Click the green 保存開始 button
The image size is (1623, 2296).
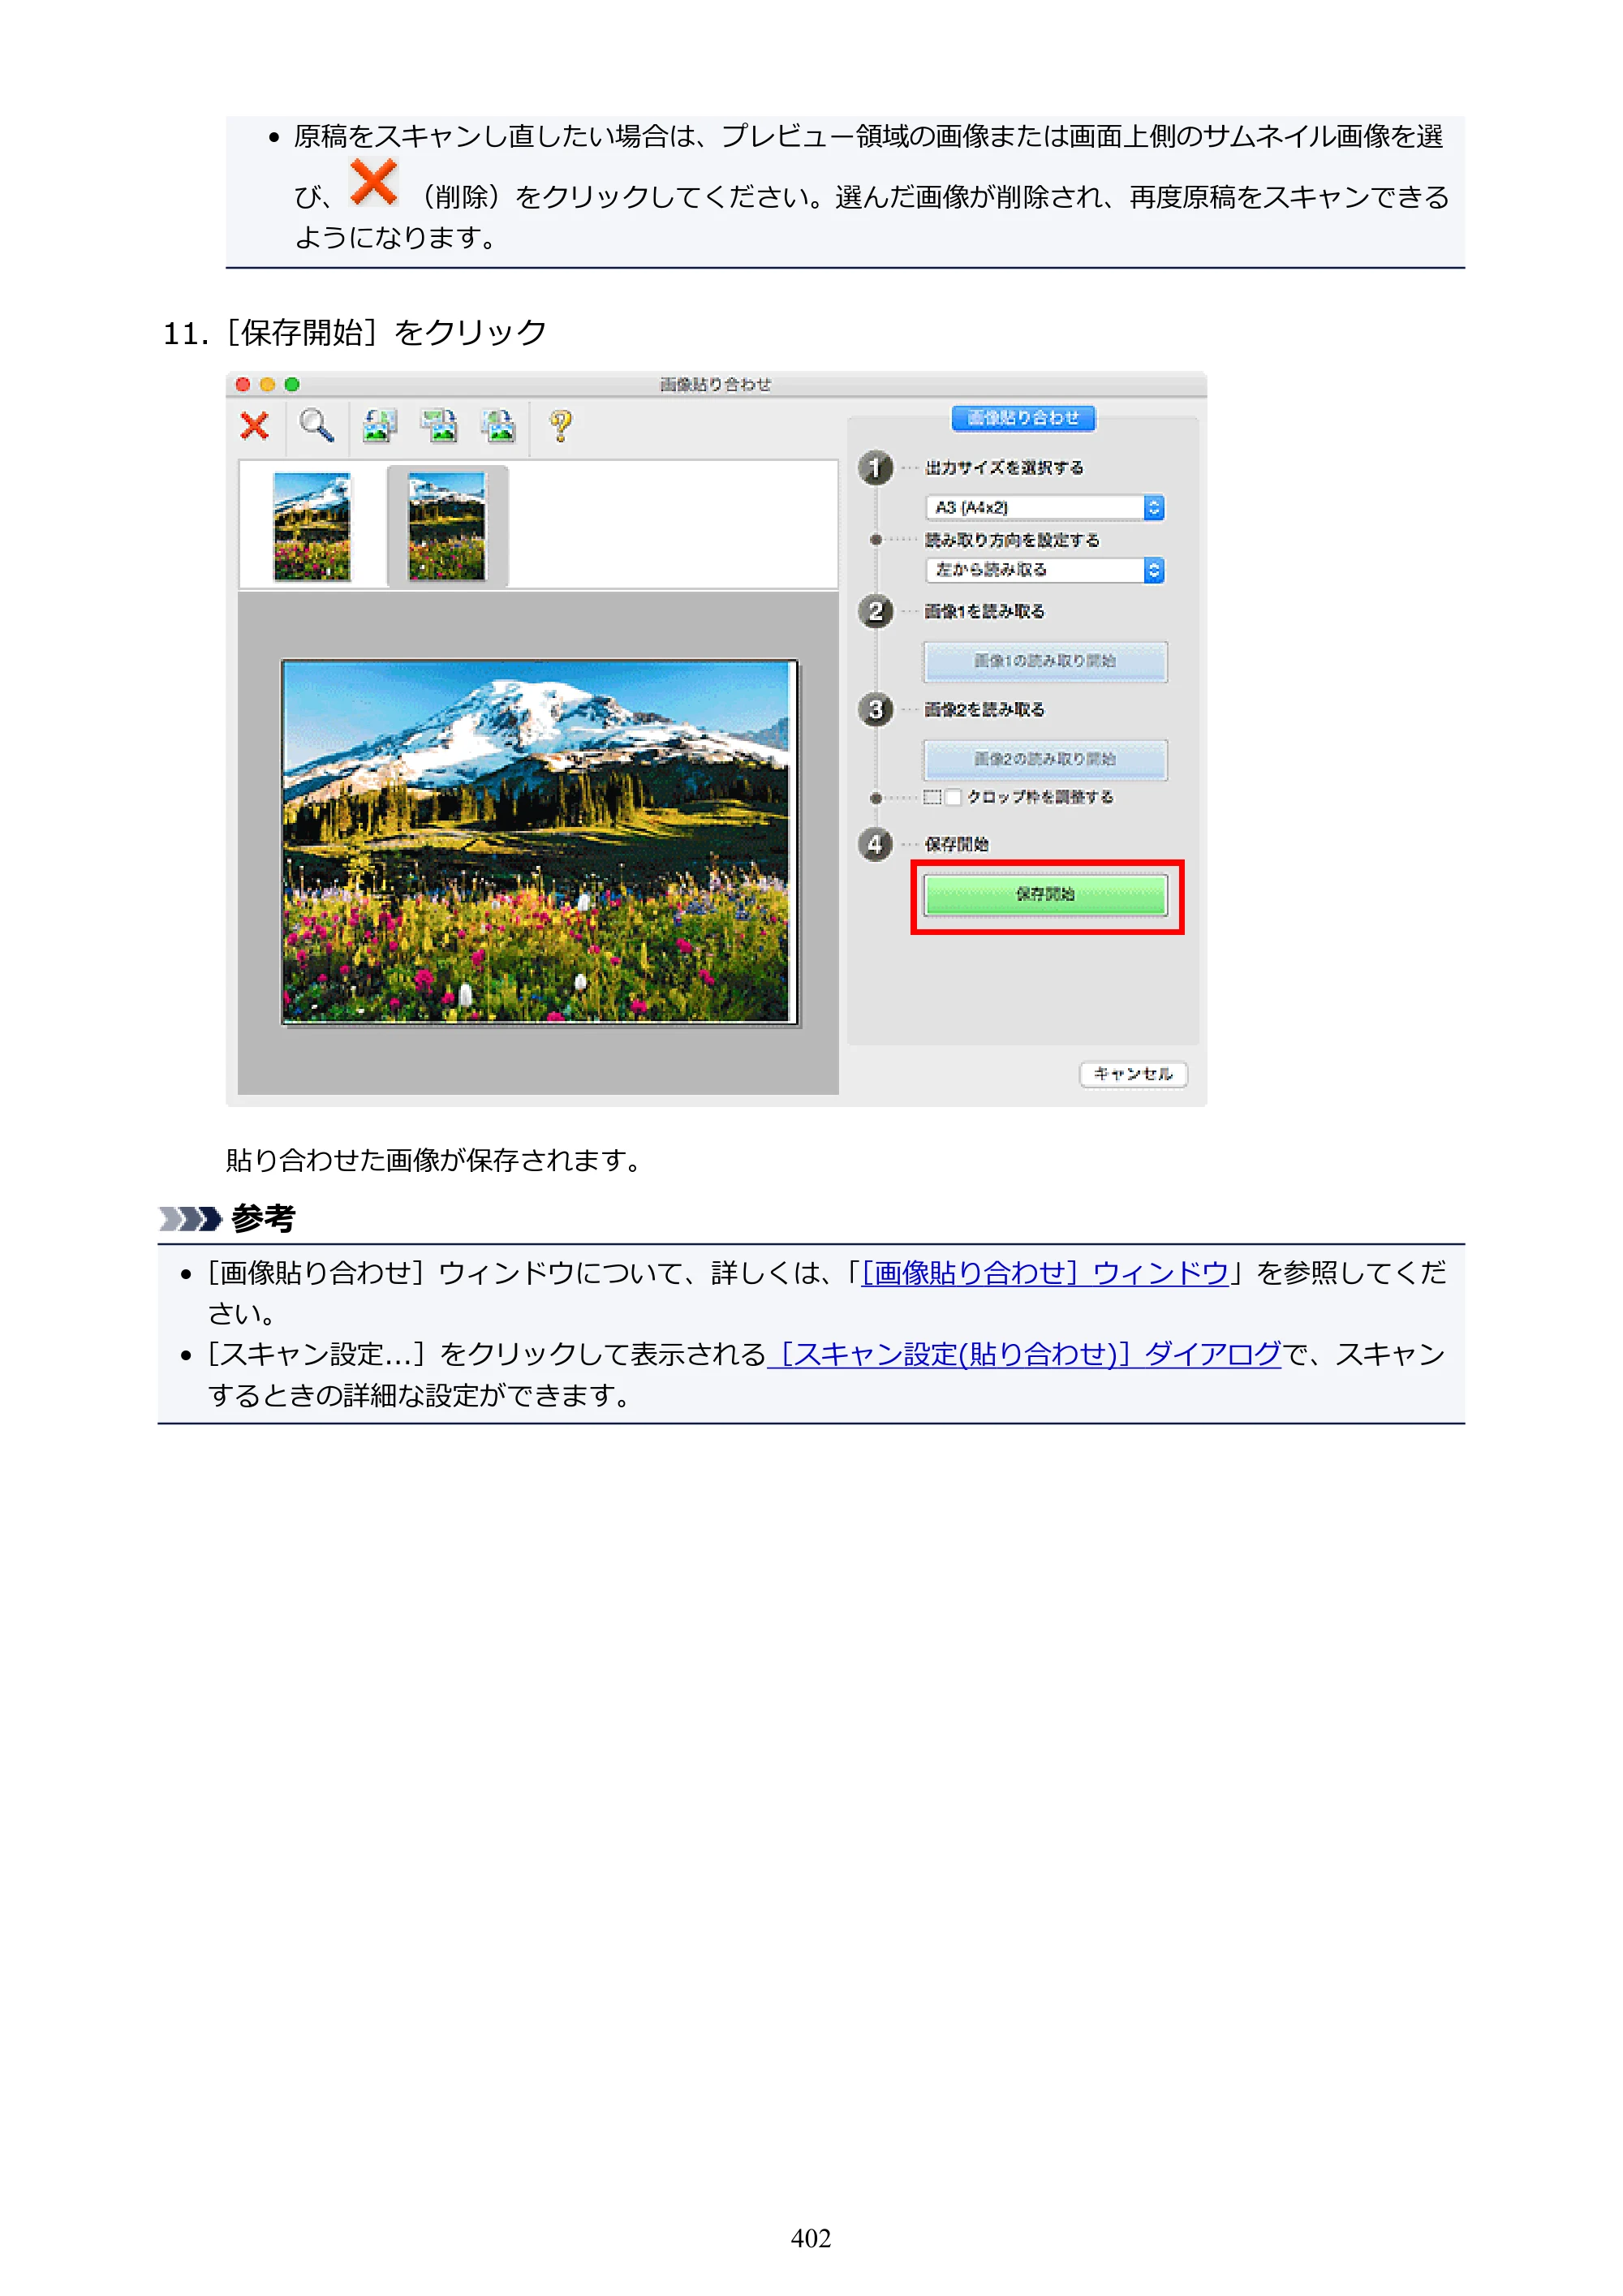(x=1045, y=895)
